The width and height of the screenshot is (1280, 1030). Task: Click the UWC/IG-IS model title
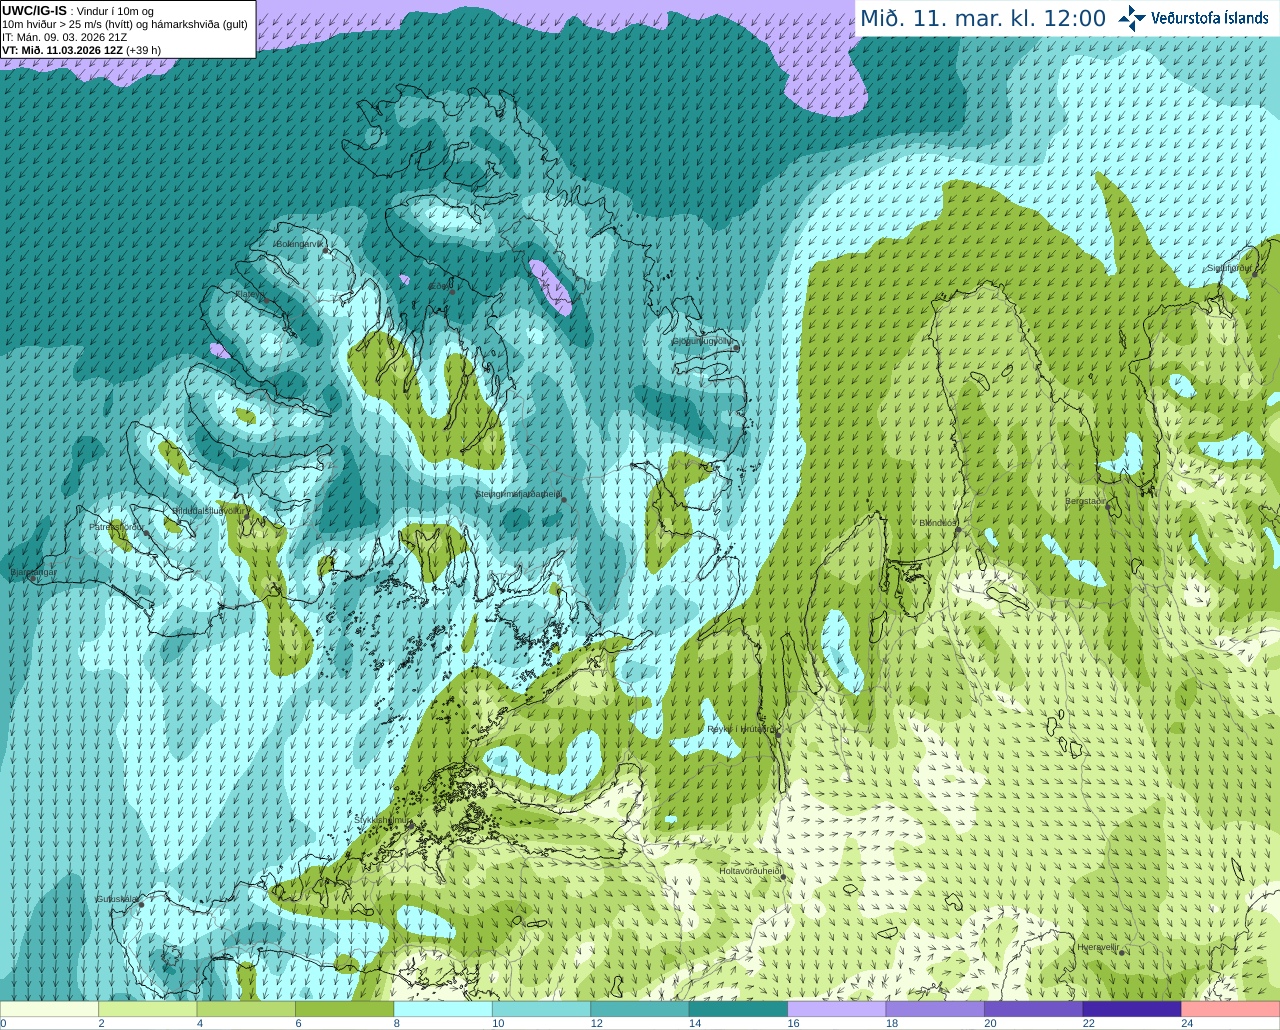(x=35, y=10)
